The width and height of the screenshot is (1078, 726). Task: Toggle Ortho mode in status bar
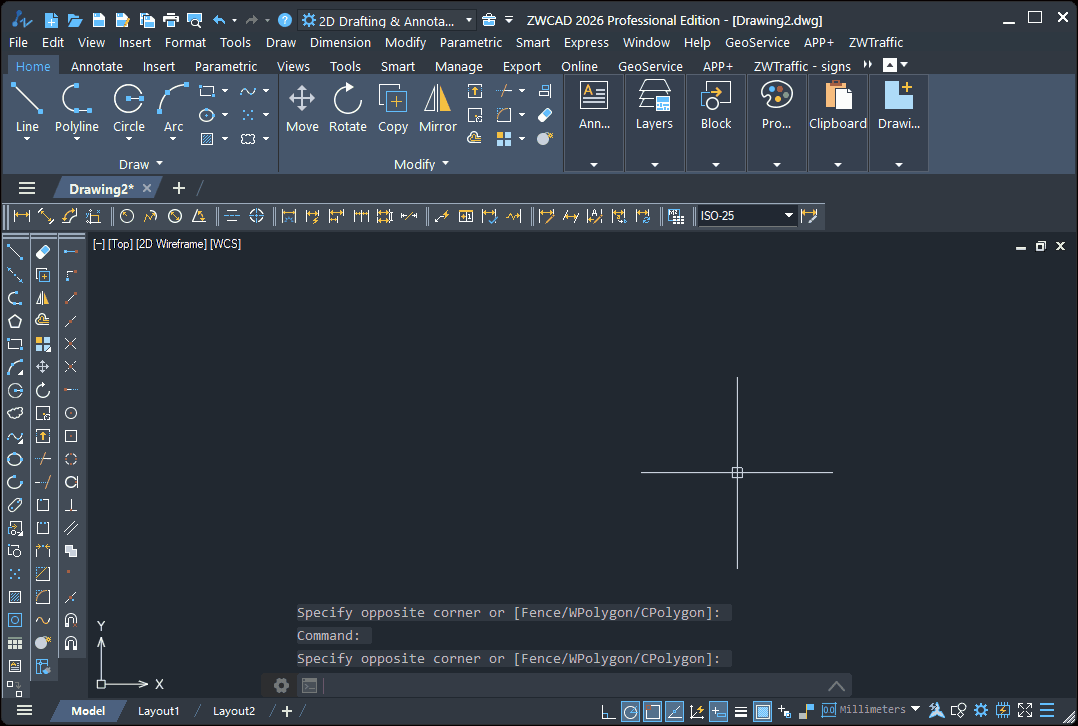point(608,712)
